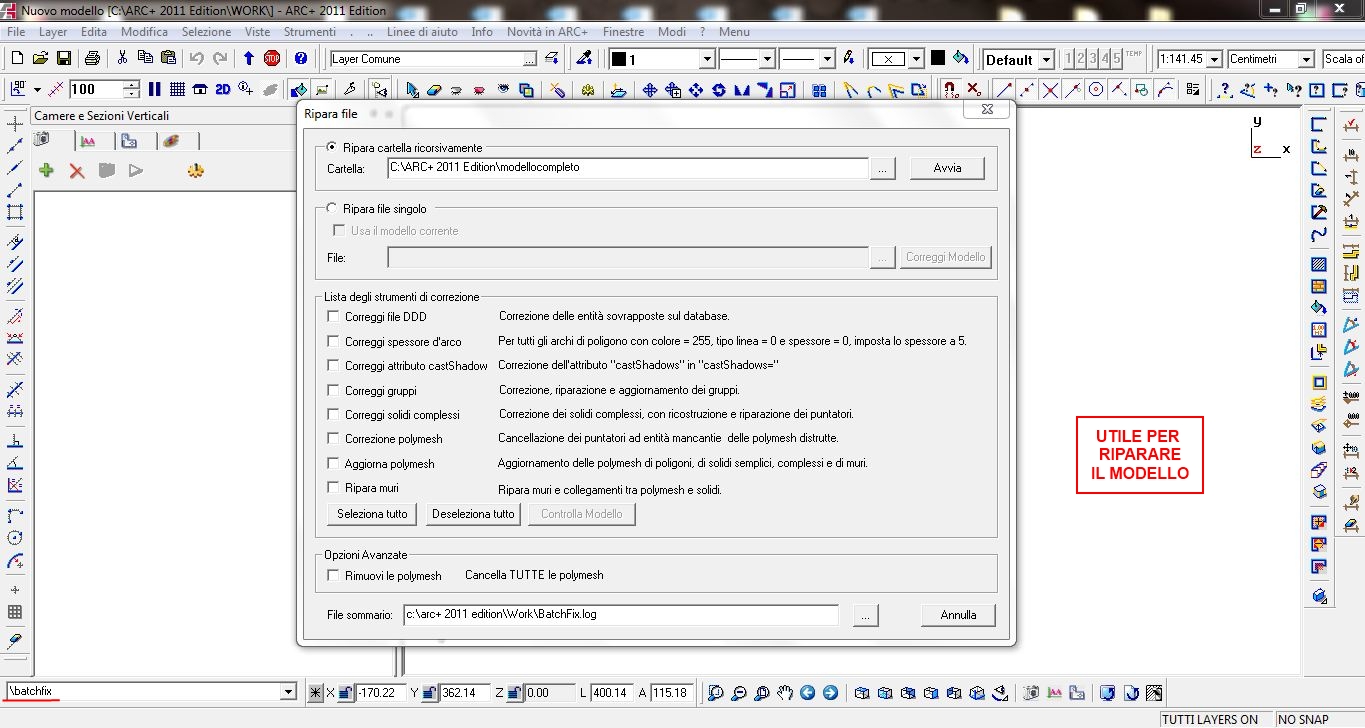Go to next view blue arrow
Image resolution: width=1365 pixels, height=728 pixels.
(831, 692)
